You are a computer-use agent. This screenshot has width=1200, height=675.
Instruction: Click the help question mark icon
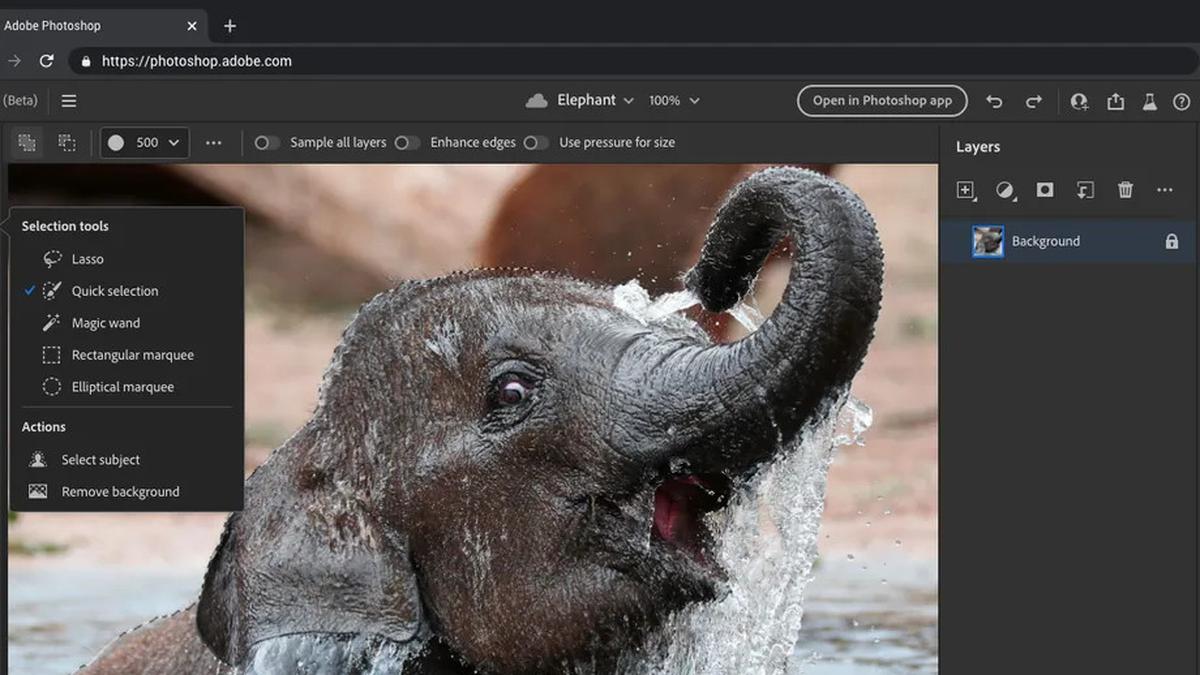[1181, 101]
